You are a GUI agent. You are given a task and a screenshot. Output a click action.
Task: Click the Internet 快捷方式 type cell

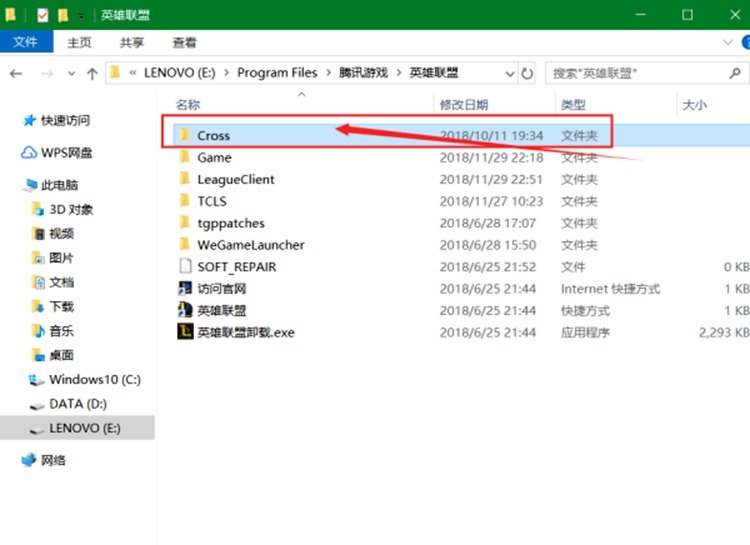click(x=610, y=289)
